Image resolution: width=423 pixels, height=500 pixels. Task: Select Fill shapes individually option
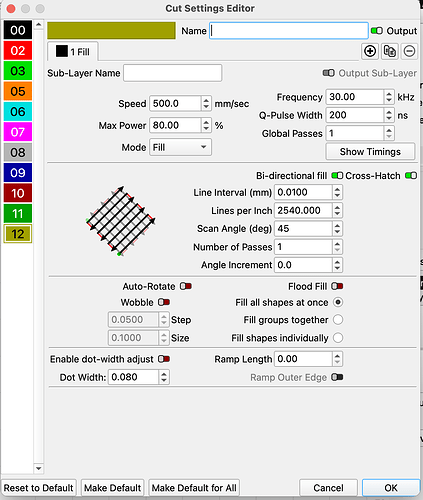[x=338, y=338]
